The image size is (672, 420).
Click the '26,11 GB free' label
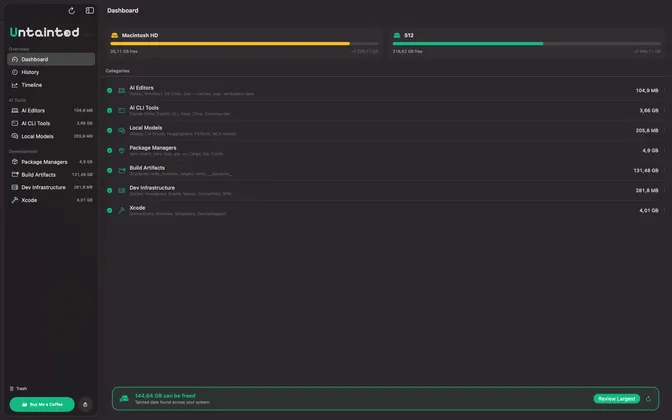pos(124,51)
